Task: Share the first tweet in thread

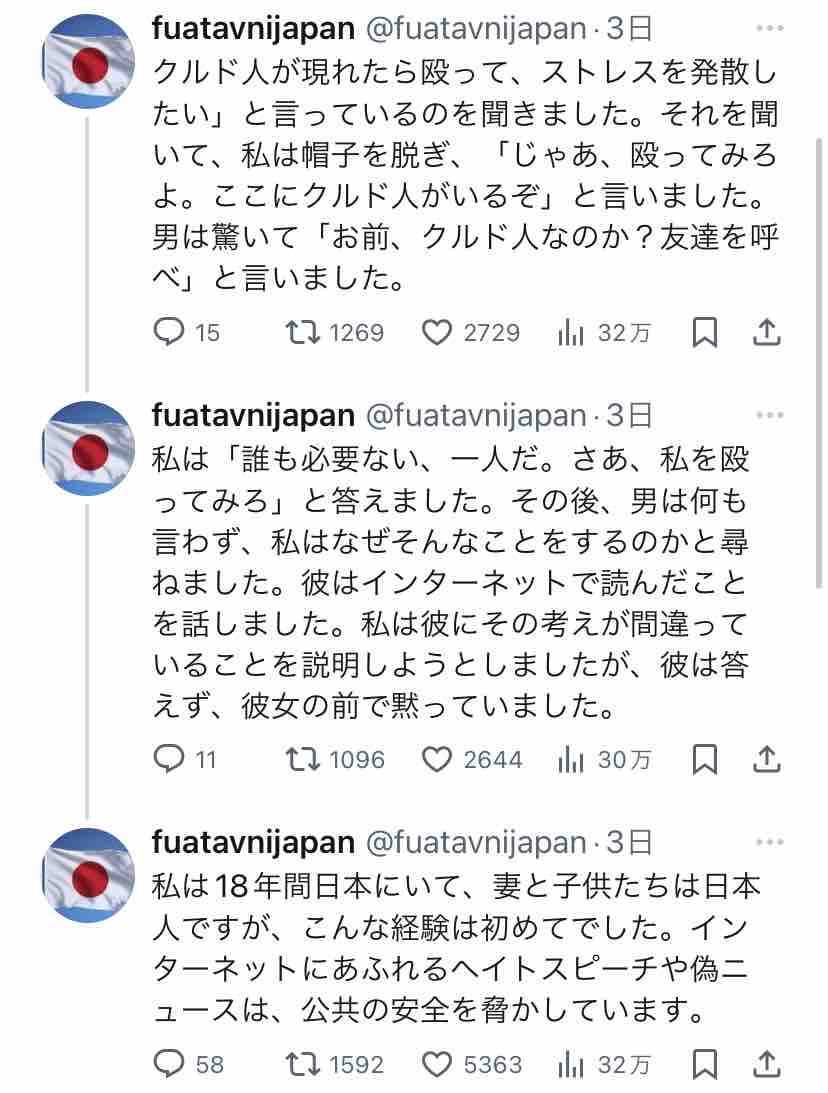Action: (x=767, y=332)
